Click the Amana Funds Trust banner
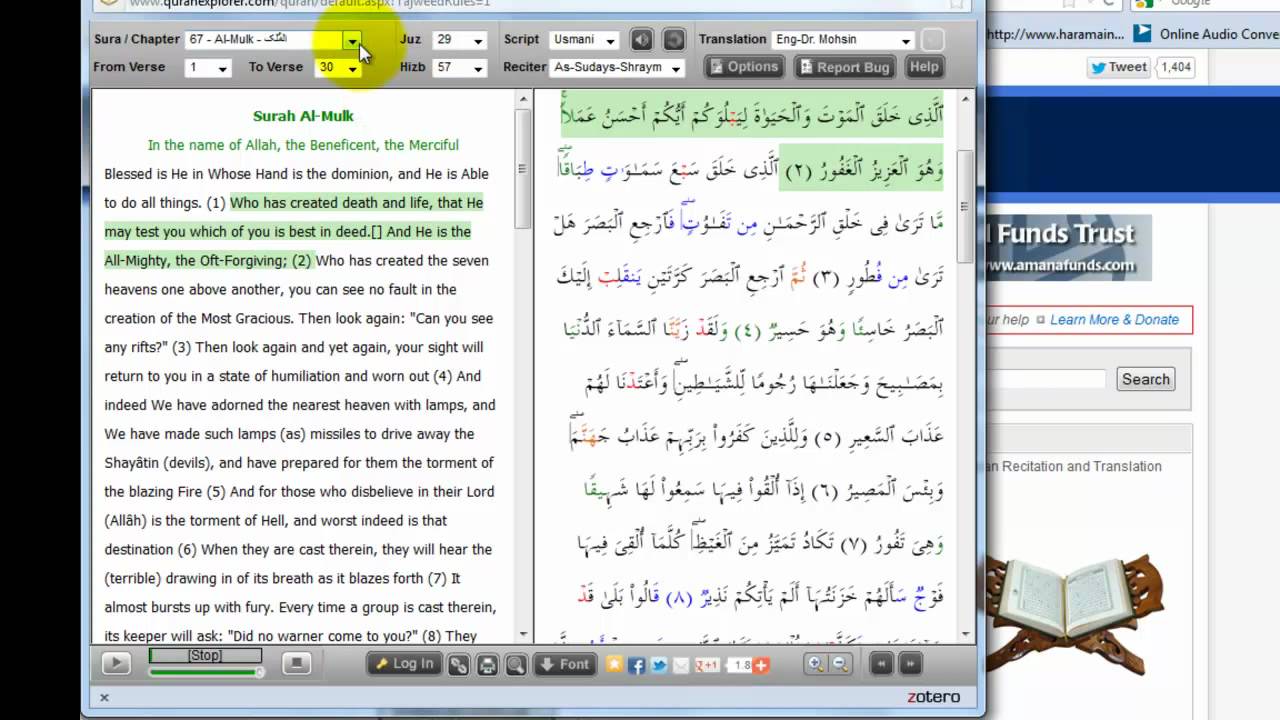 point(1069,248)
